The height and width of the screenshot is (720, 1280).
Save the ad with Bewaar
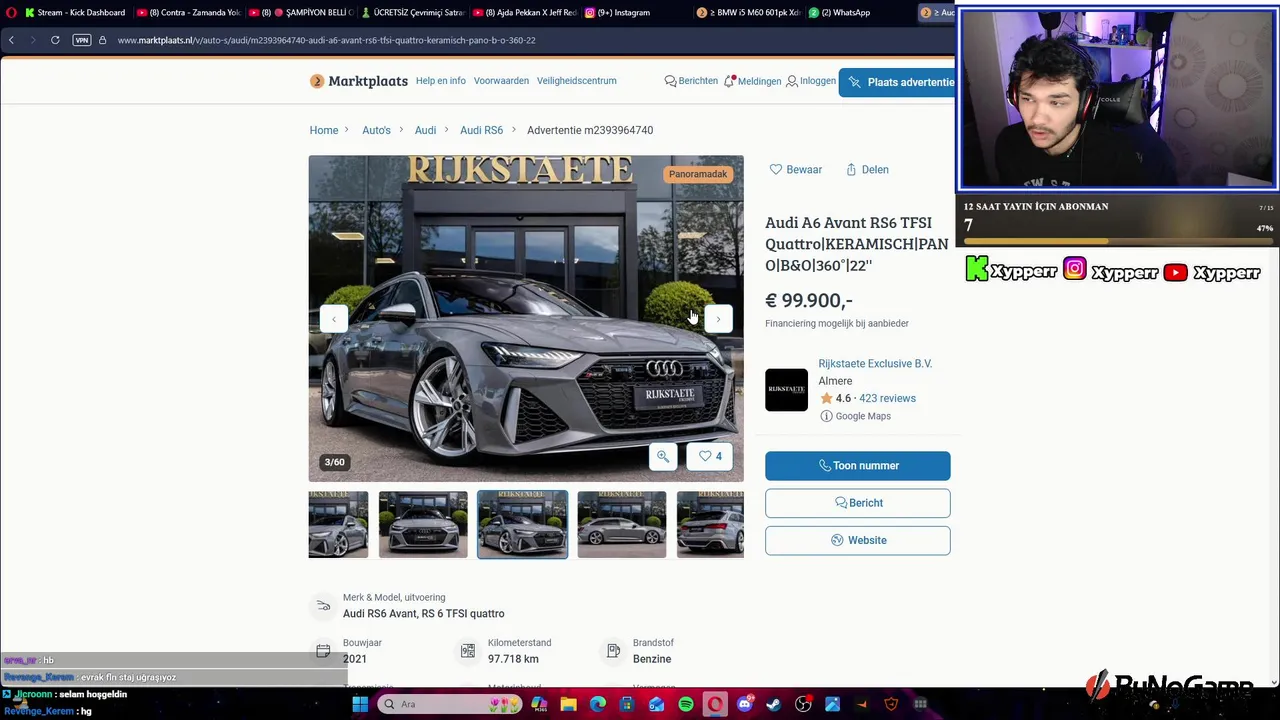click(796, 170)
